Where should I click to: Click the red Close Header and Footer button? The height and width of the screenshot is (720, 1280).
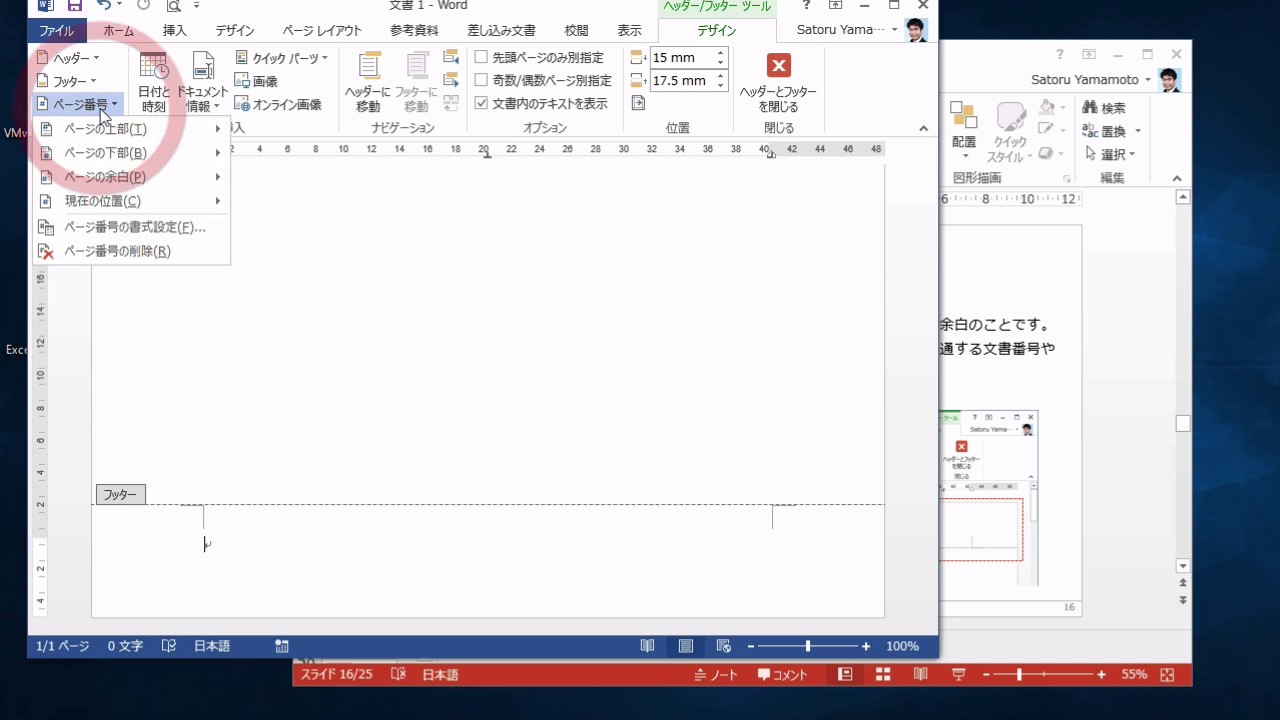778,66
